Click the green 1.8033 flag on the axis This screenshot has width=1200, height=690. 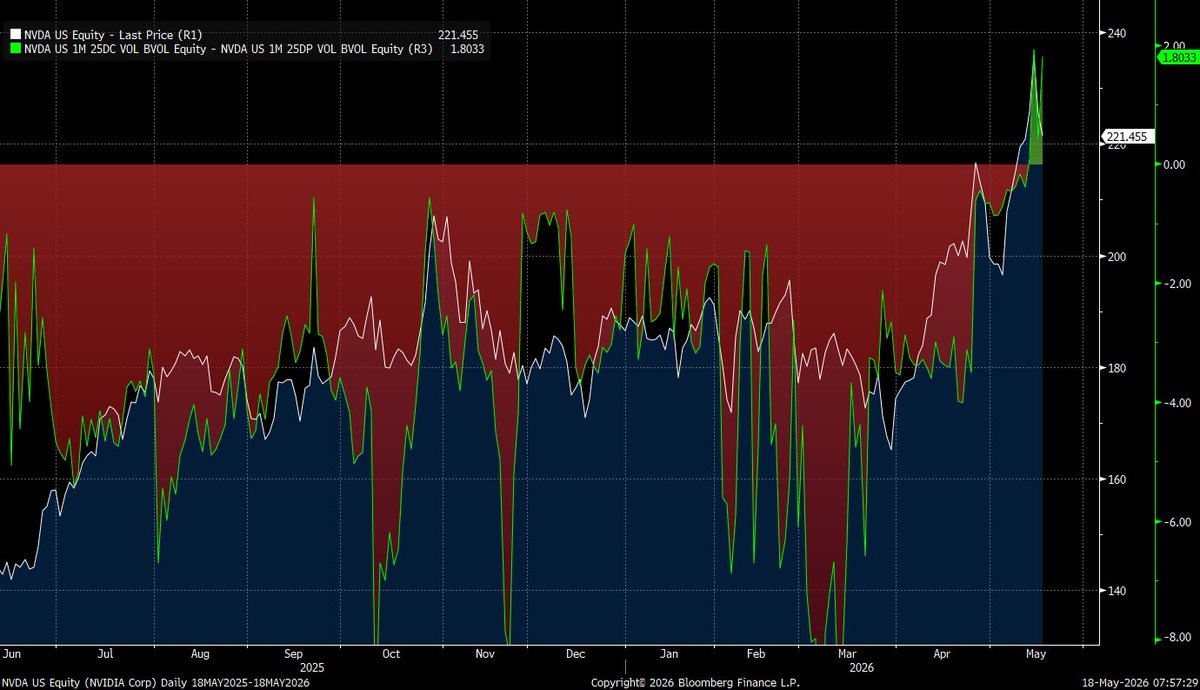point(1178,58)
